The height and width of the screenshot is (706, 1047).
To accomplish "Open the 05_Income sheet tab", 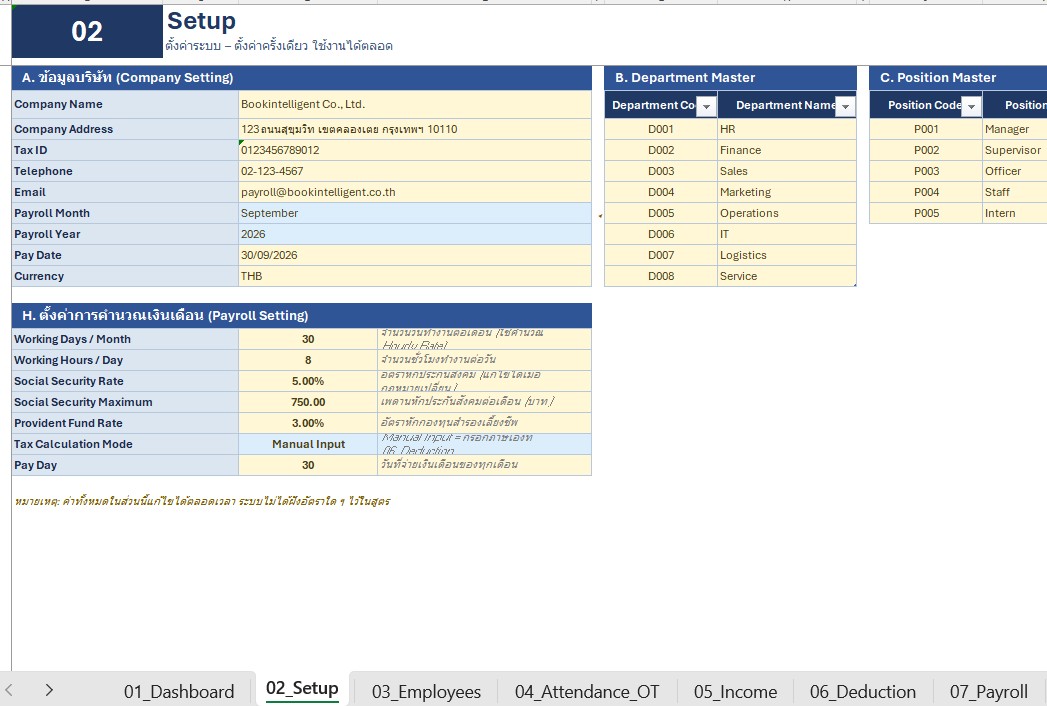I will (x=735, y=691).
